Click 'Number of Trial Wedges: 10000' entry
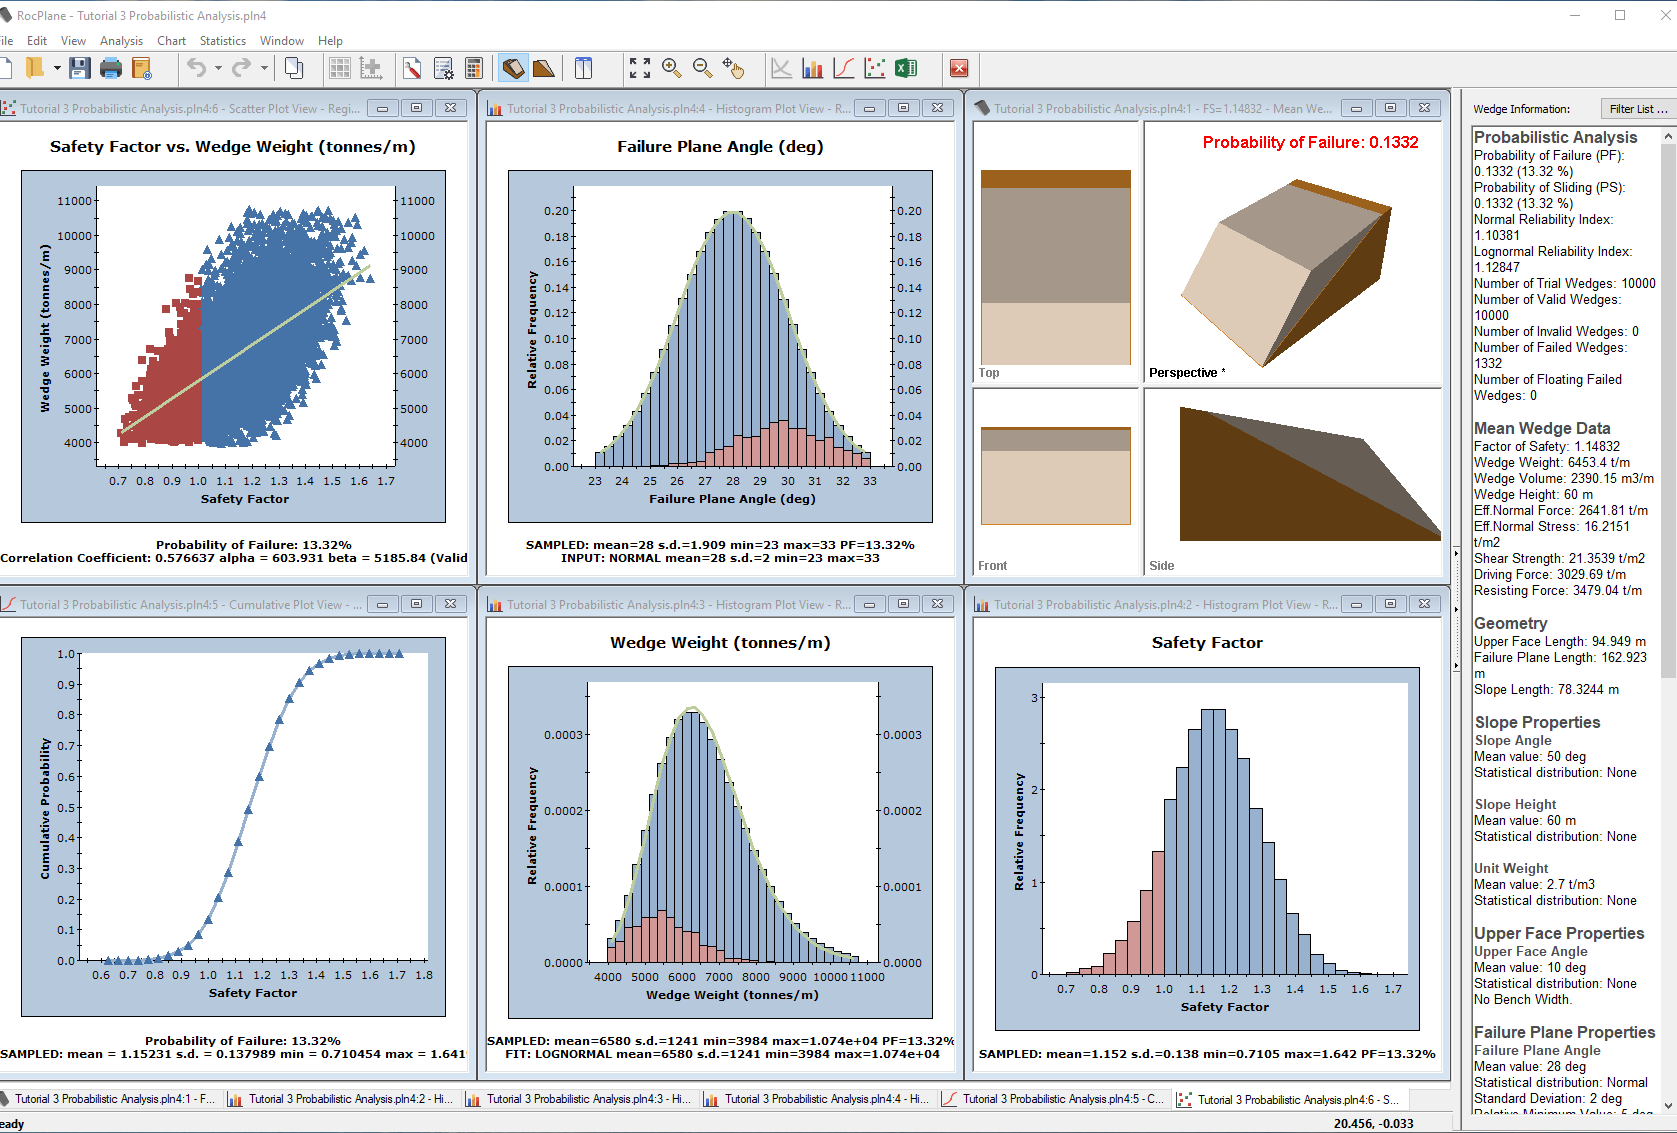This screenshot has height=1133, width=1677. click(1564, 283)
